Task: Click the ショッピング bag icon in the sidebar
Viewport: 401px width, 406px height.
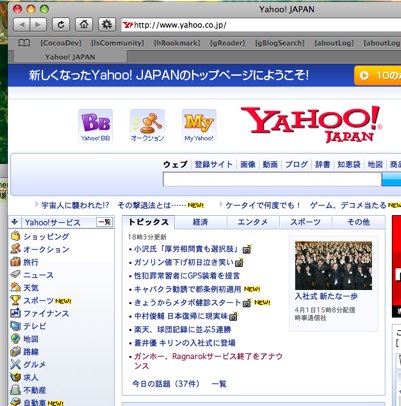Action: (x=15, y=236)
